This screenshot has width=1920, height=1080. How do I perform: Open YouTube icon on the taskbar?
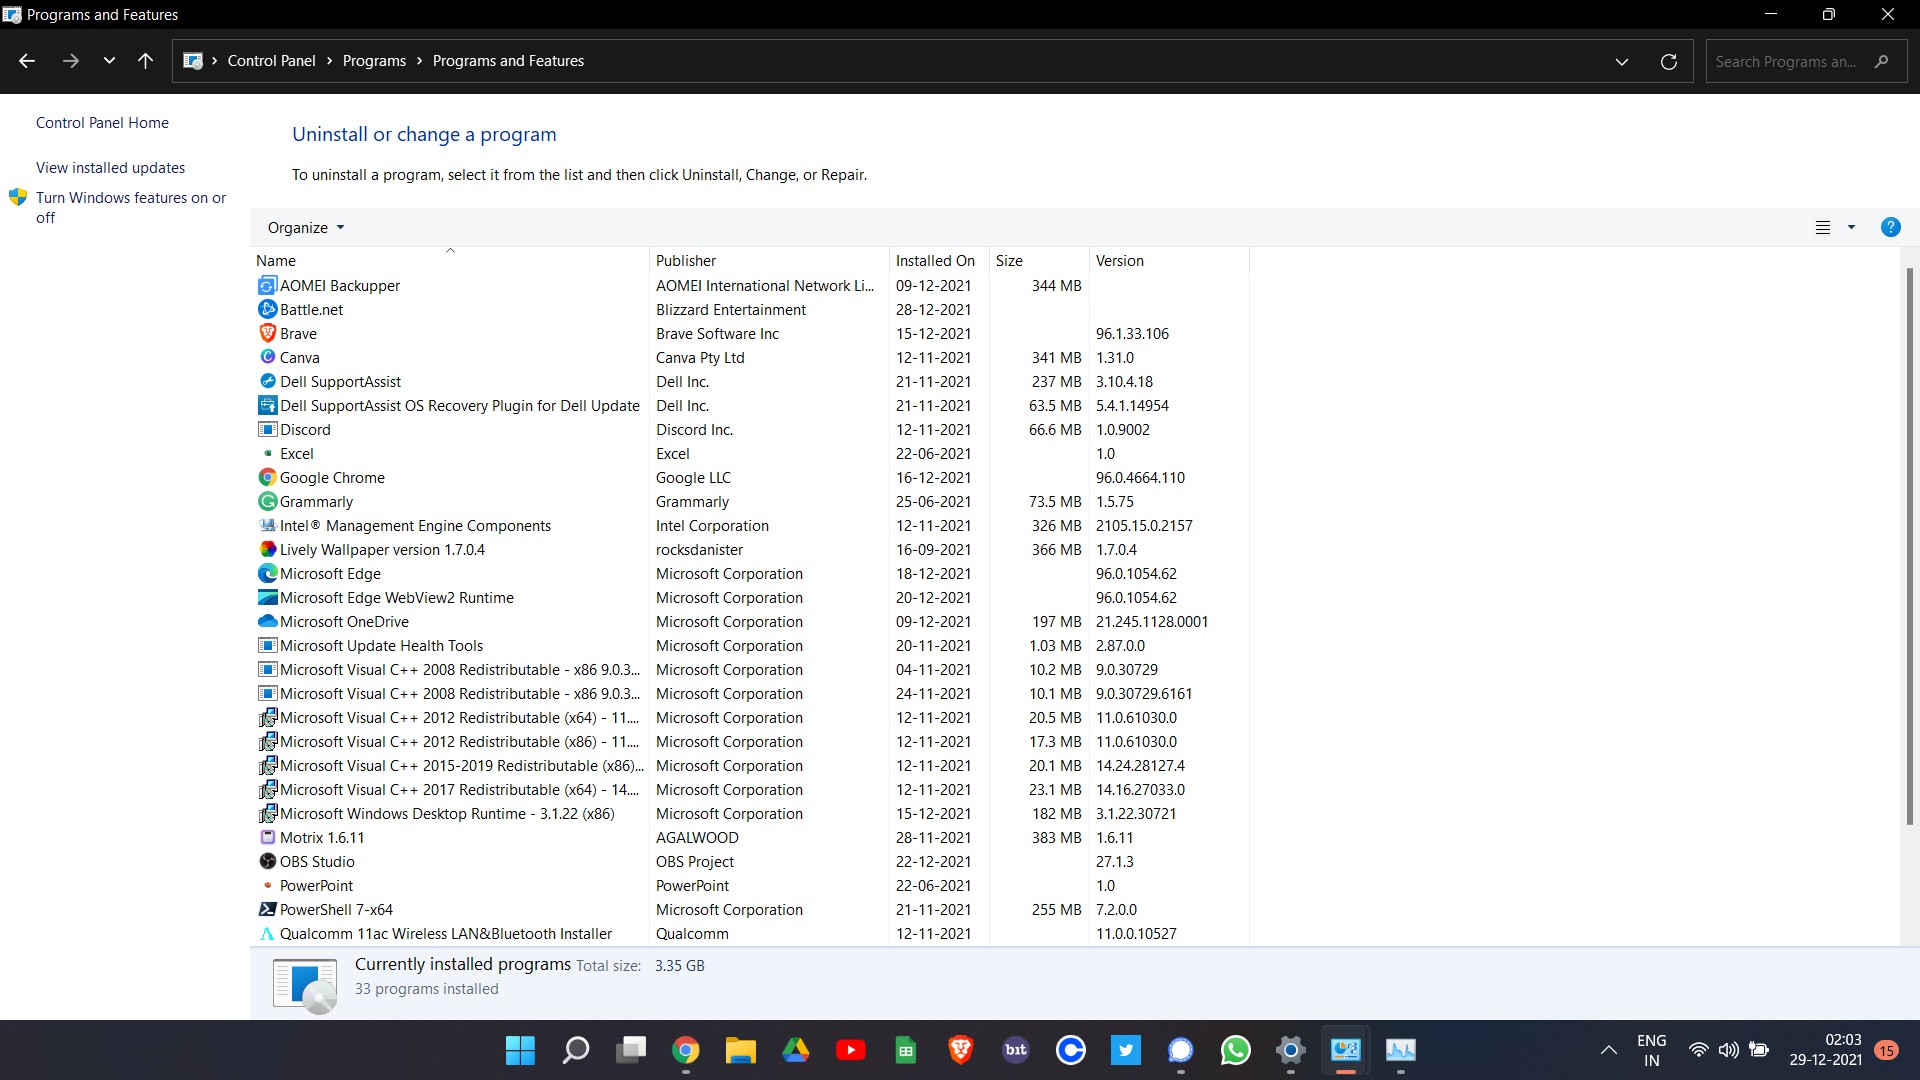point(851,1050)
